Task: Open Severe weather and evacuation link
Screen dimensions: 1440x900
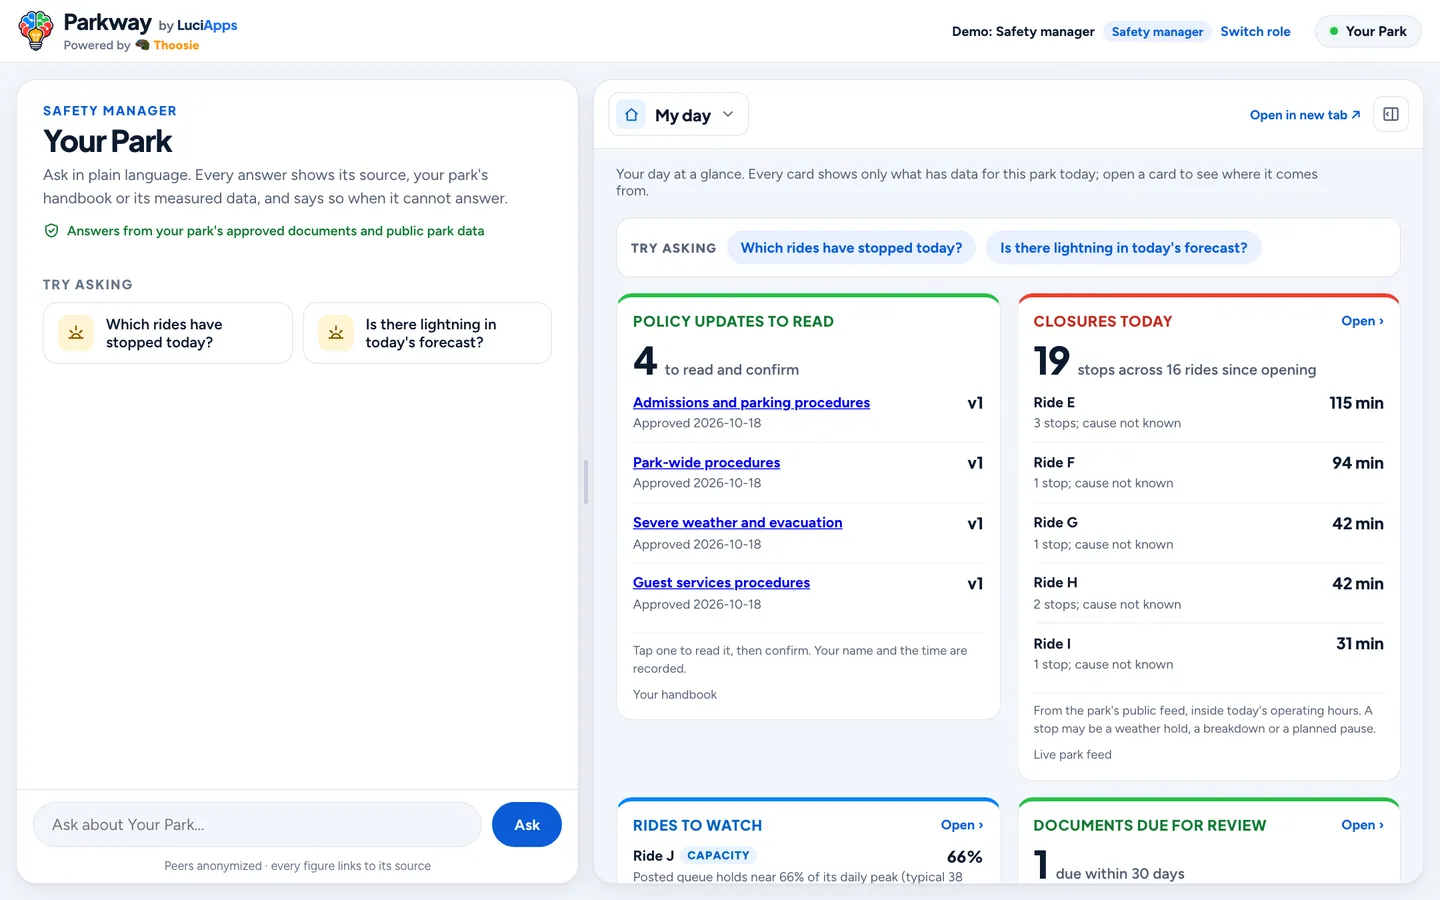Action: 737,522
